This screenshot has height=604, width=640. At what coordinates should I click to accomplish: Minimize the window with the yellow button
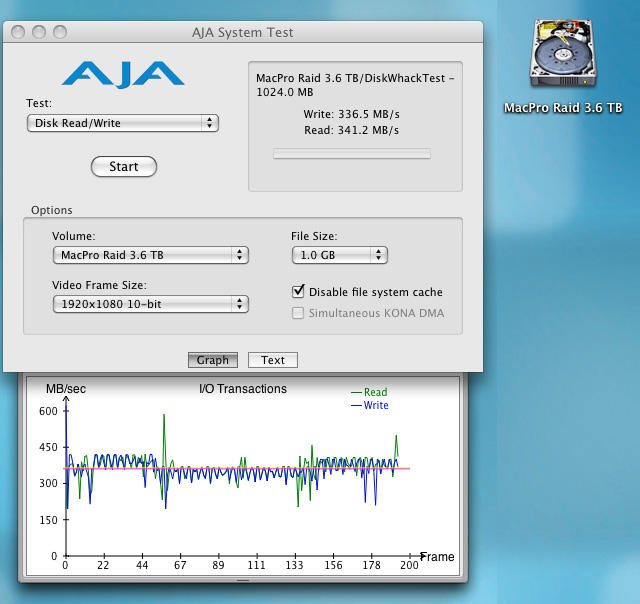point(39,32)
